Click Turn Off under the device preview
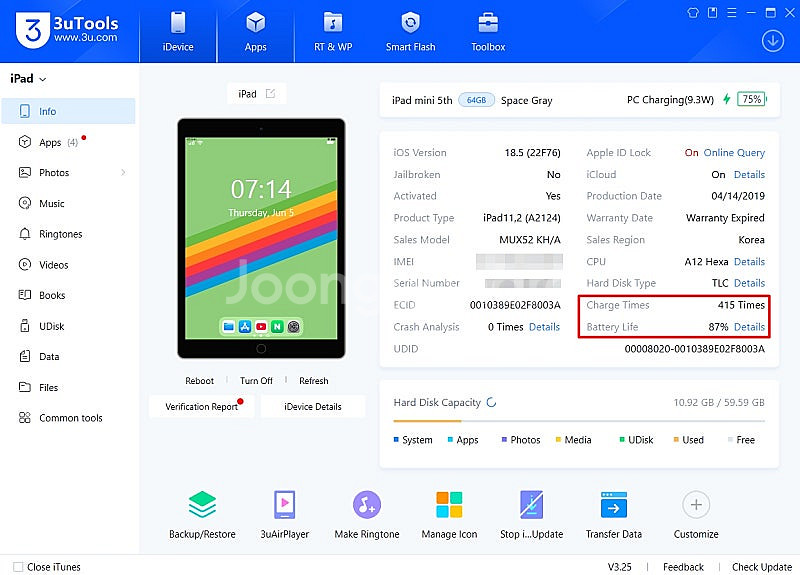The width and height of the screenshot is (800, 575). 256,381
